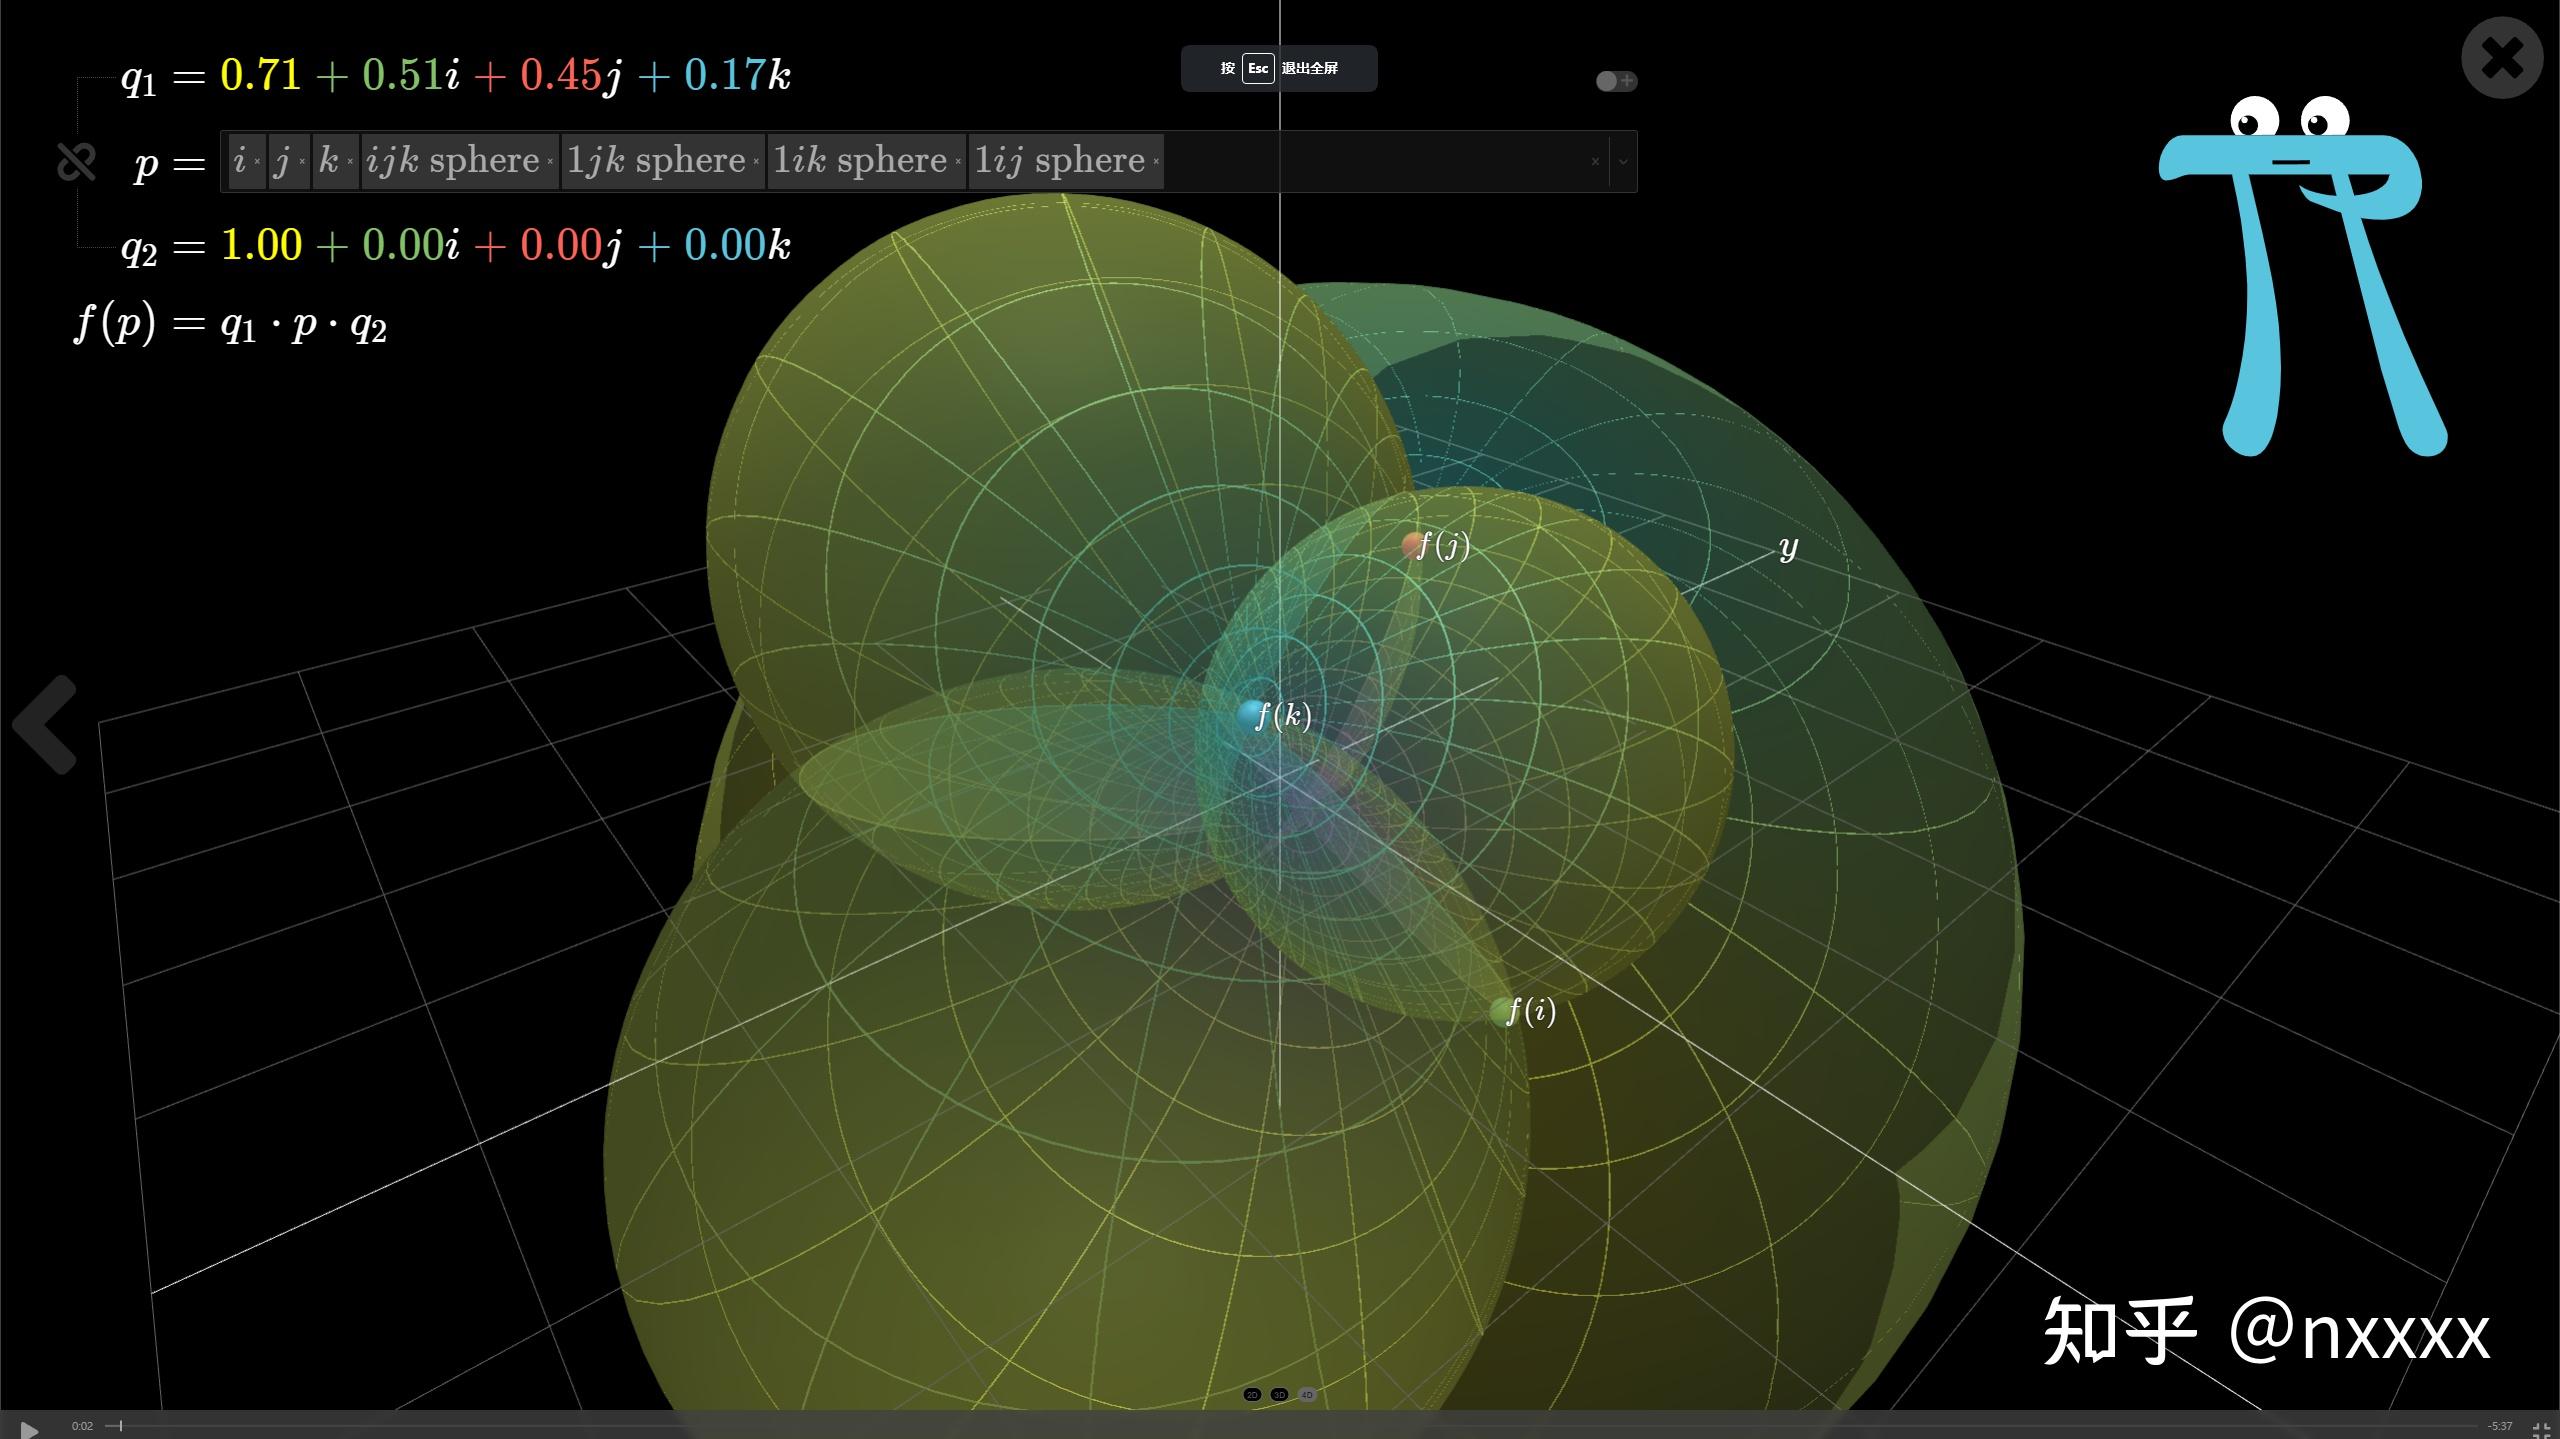Image resolution: width=2560 pixels, height=1439 pixels.
Task: Remove the ijk sphere tag
Action: tap(550, 162)
